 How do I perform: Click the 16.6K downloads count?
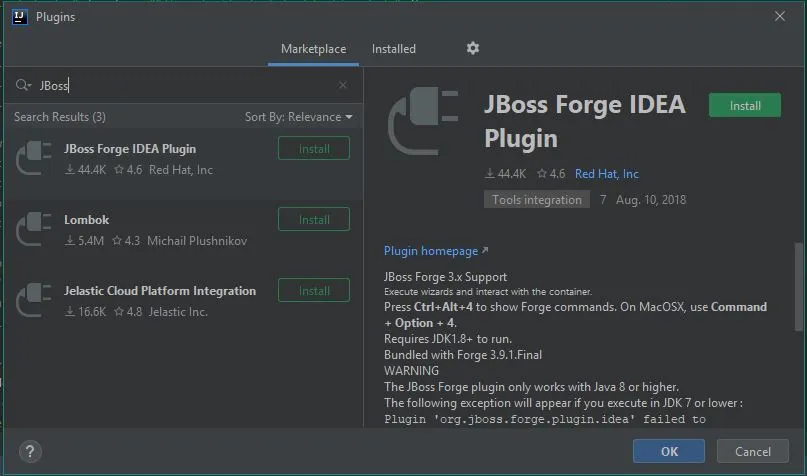tap(85, 312)
